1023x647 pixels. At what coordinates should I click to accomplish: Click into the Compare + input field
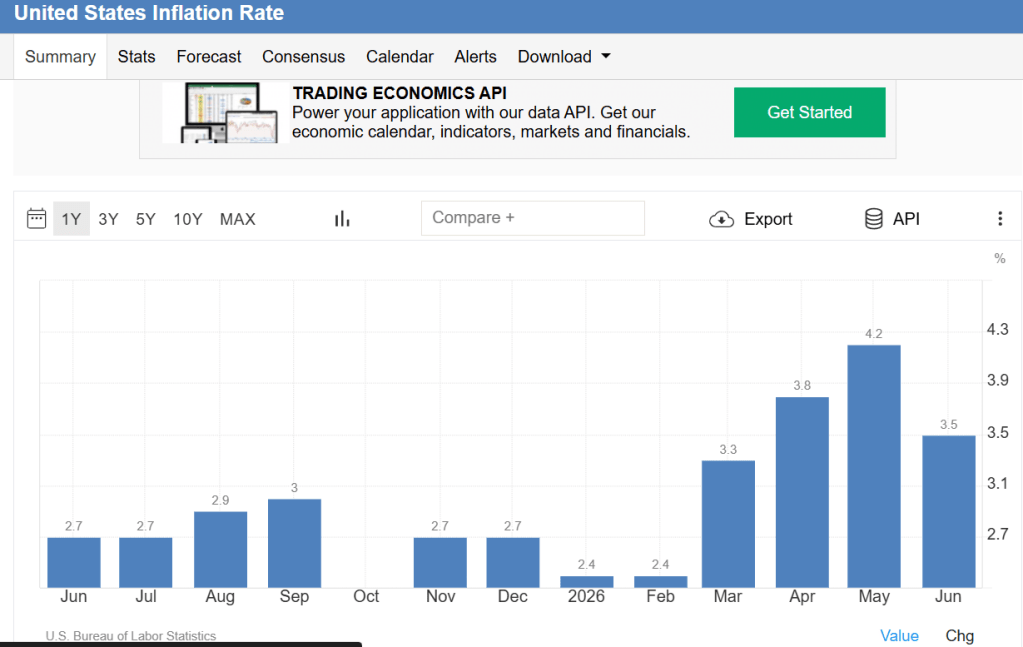click(x=533, y=218)
